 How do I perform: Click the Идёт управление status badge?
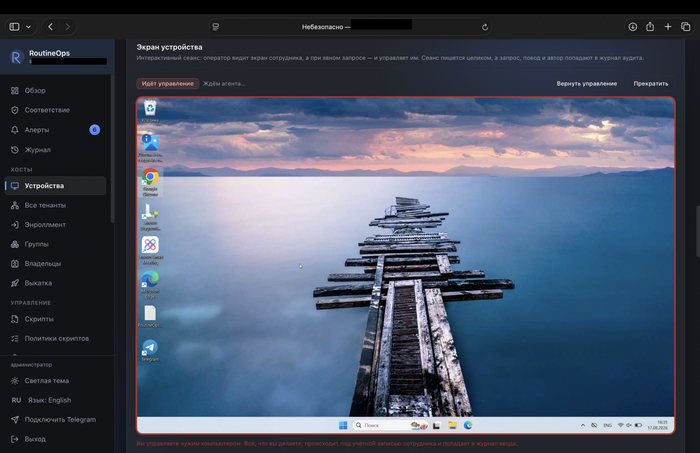point(167,83)
